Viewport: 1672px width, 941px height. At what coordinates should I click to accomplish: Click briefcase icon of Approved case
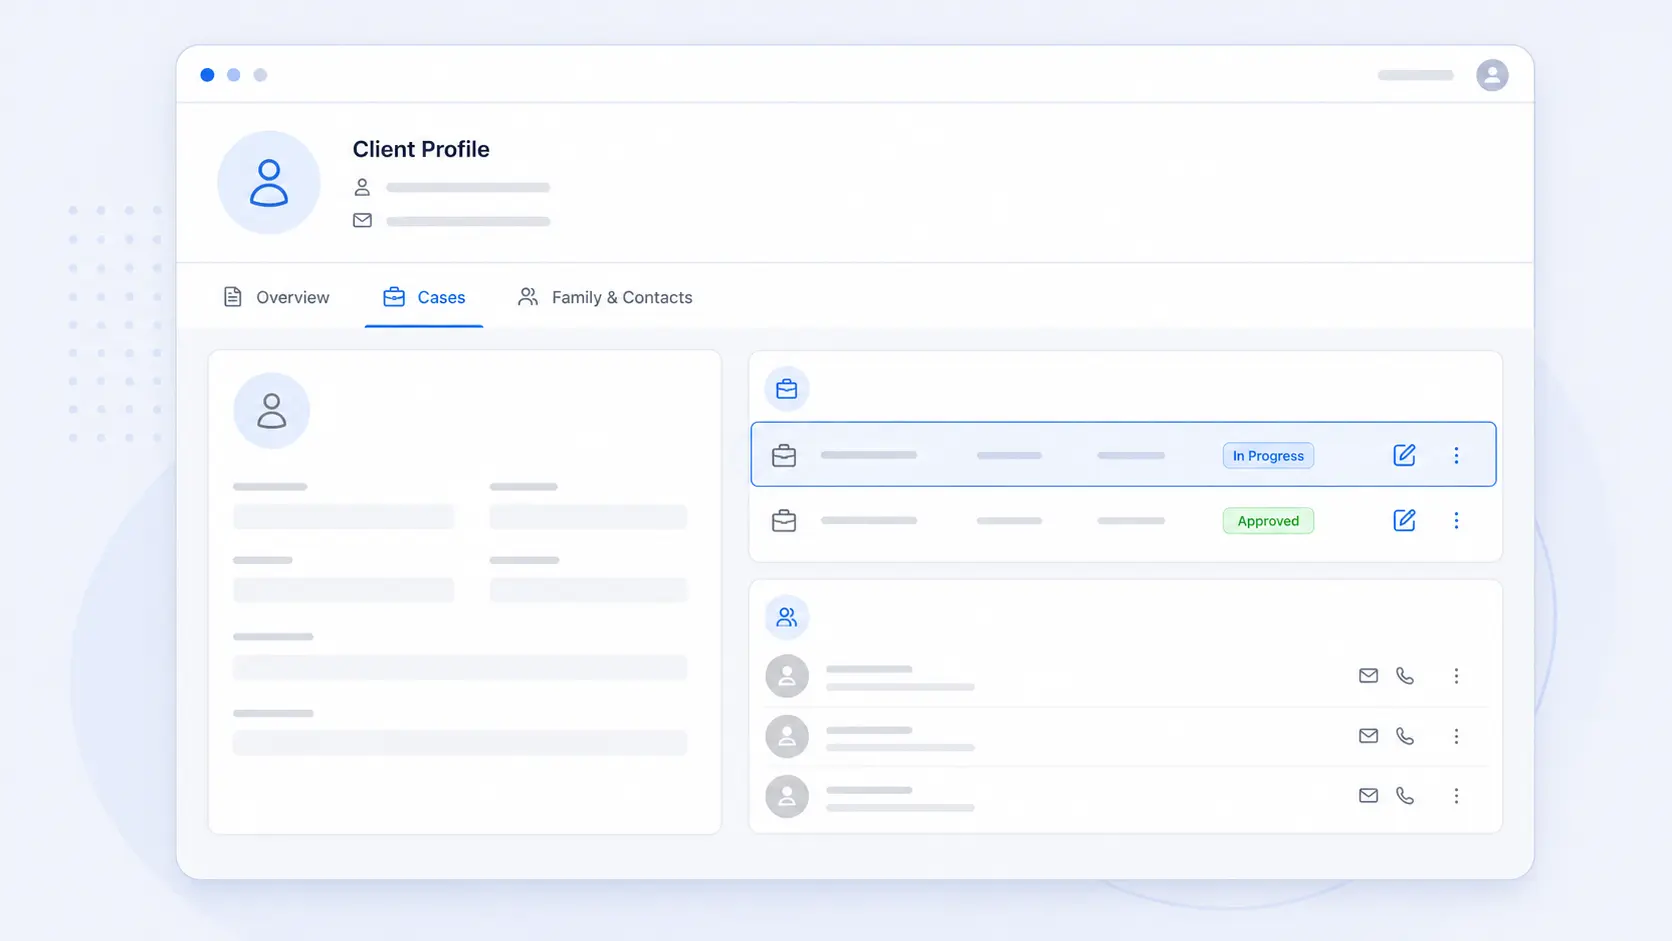coord(784,521)
